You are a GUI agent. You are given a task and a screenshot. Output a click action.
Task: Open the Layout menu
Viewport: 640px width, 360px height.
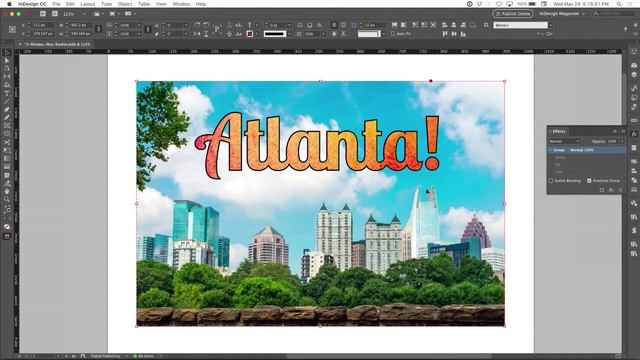[x=88, y=4]
